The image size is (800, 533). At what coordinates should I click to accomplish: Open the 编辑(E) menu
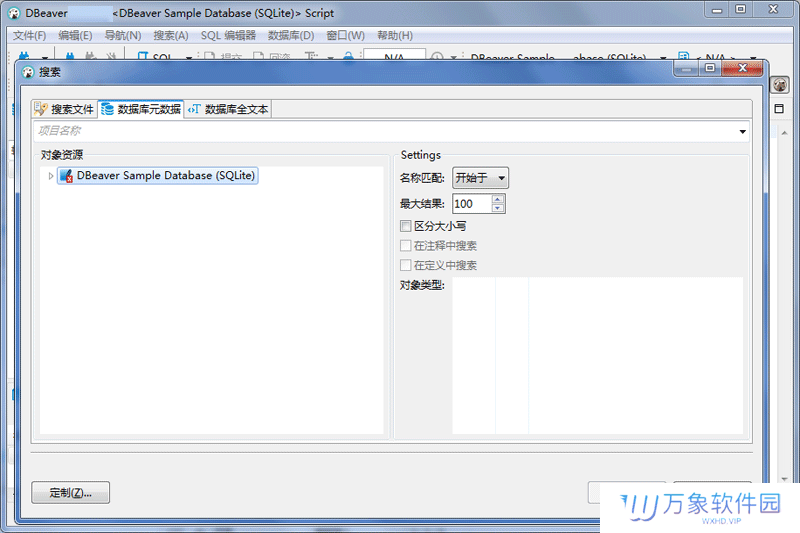[75, 36]
